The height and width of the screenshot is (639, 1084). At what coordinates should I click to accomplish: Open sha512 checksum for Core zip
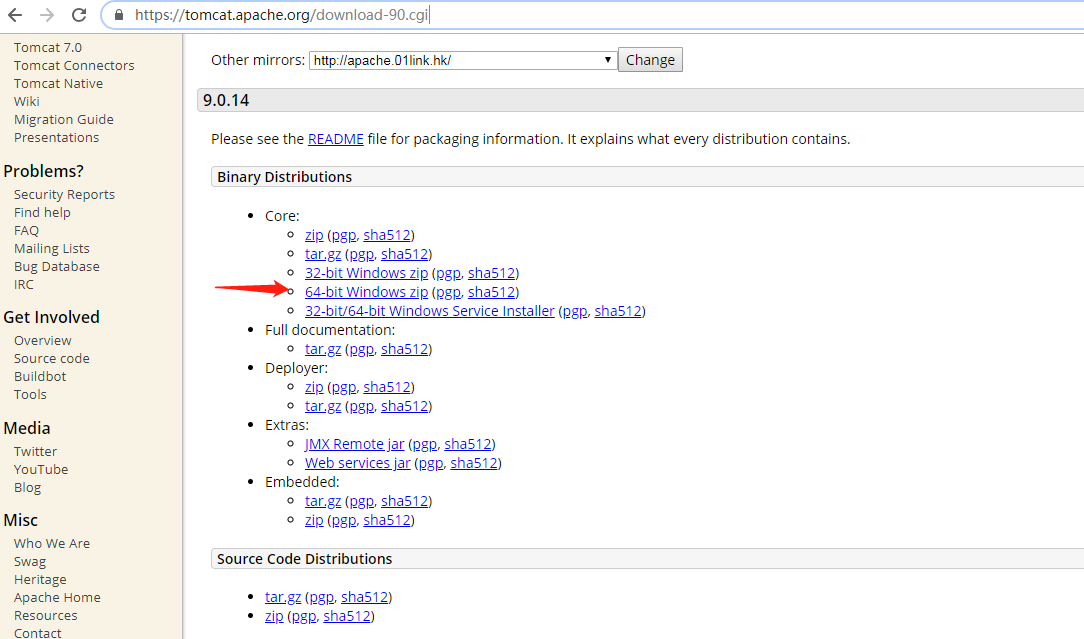pyautogui.click(x=387, y=235)
